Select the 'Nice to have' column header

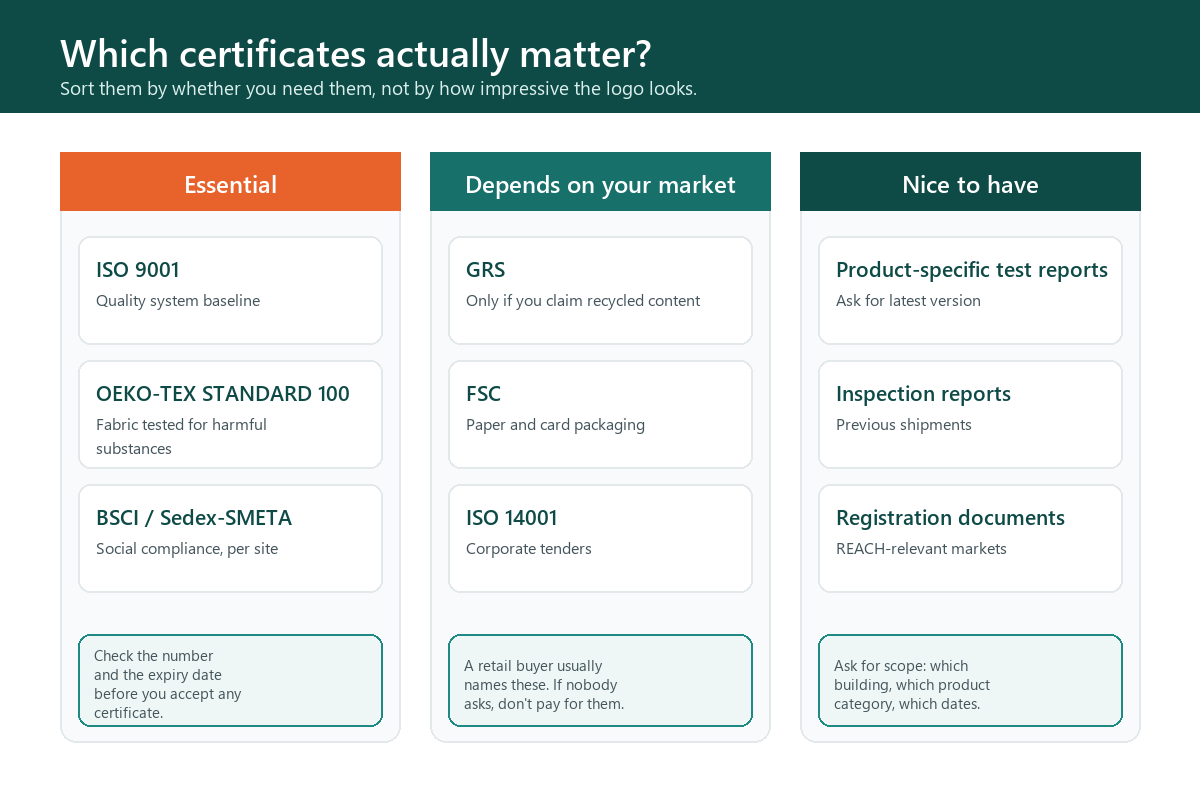(x=970, y=182)
